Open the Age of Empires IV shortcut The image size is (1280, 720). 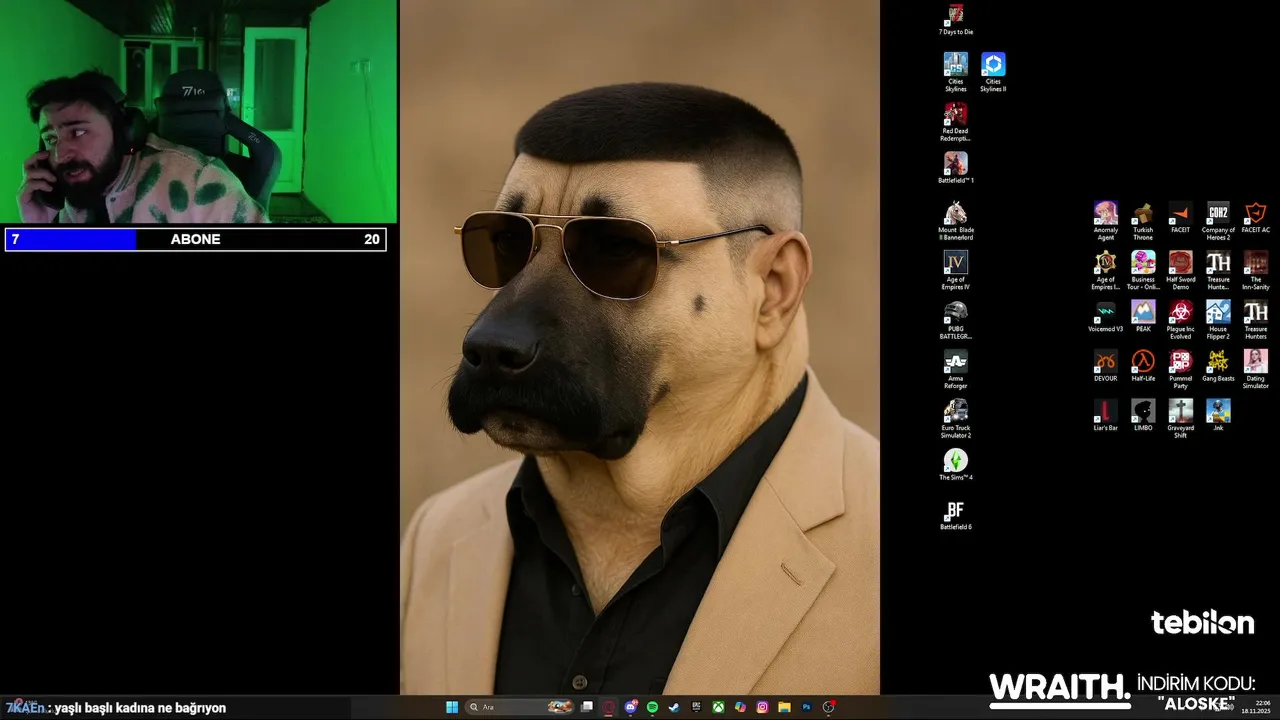[956, 270]
